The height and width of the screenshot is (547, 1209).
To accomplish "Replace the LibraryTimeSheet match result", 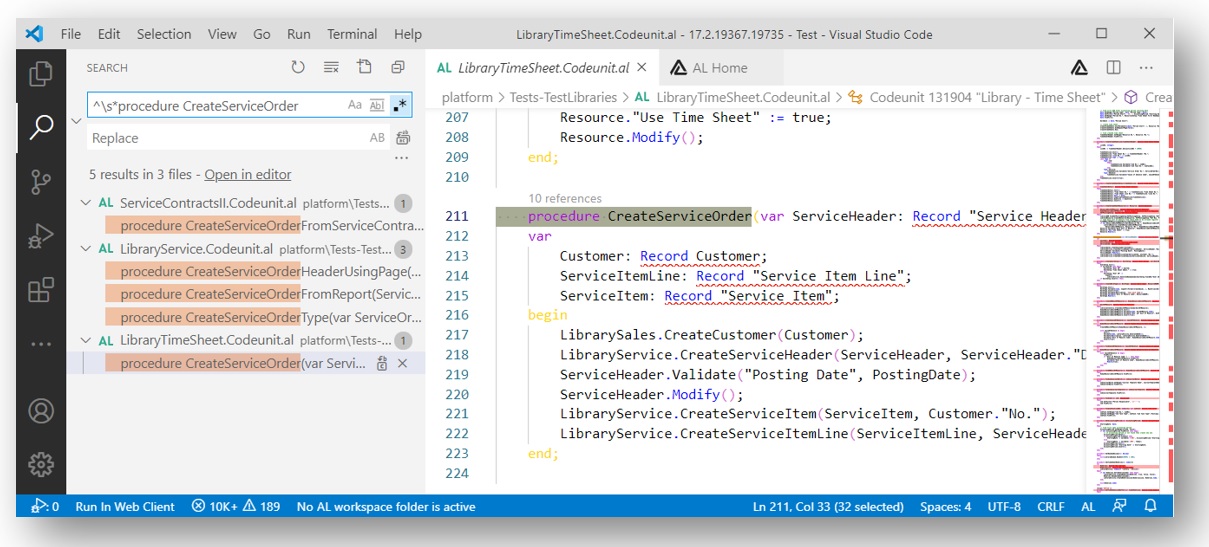I will [x=382, y=364].
